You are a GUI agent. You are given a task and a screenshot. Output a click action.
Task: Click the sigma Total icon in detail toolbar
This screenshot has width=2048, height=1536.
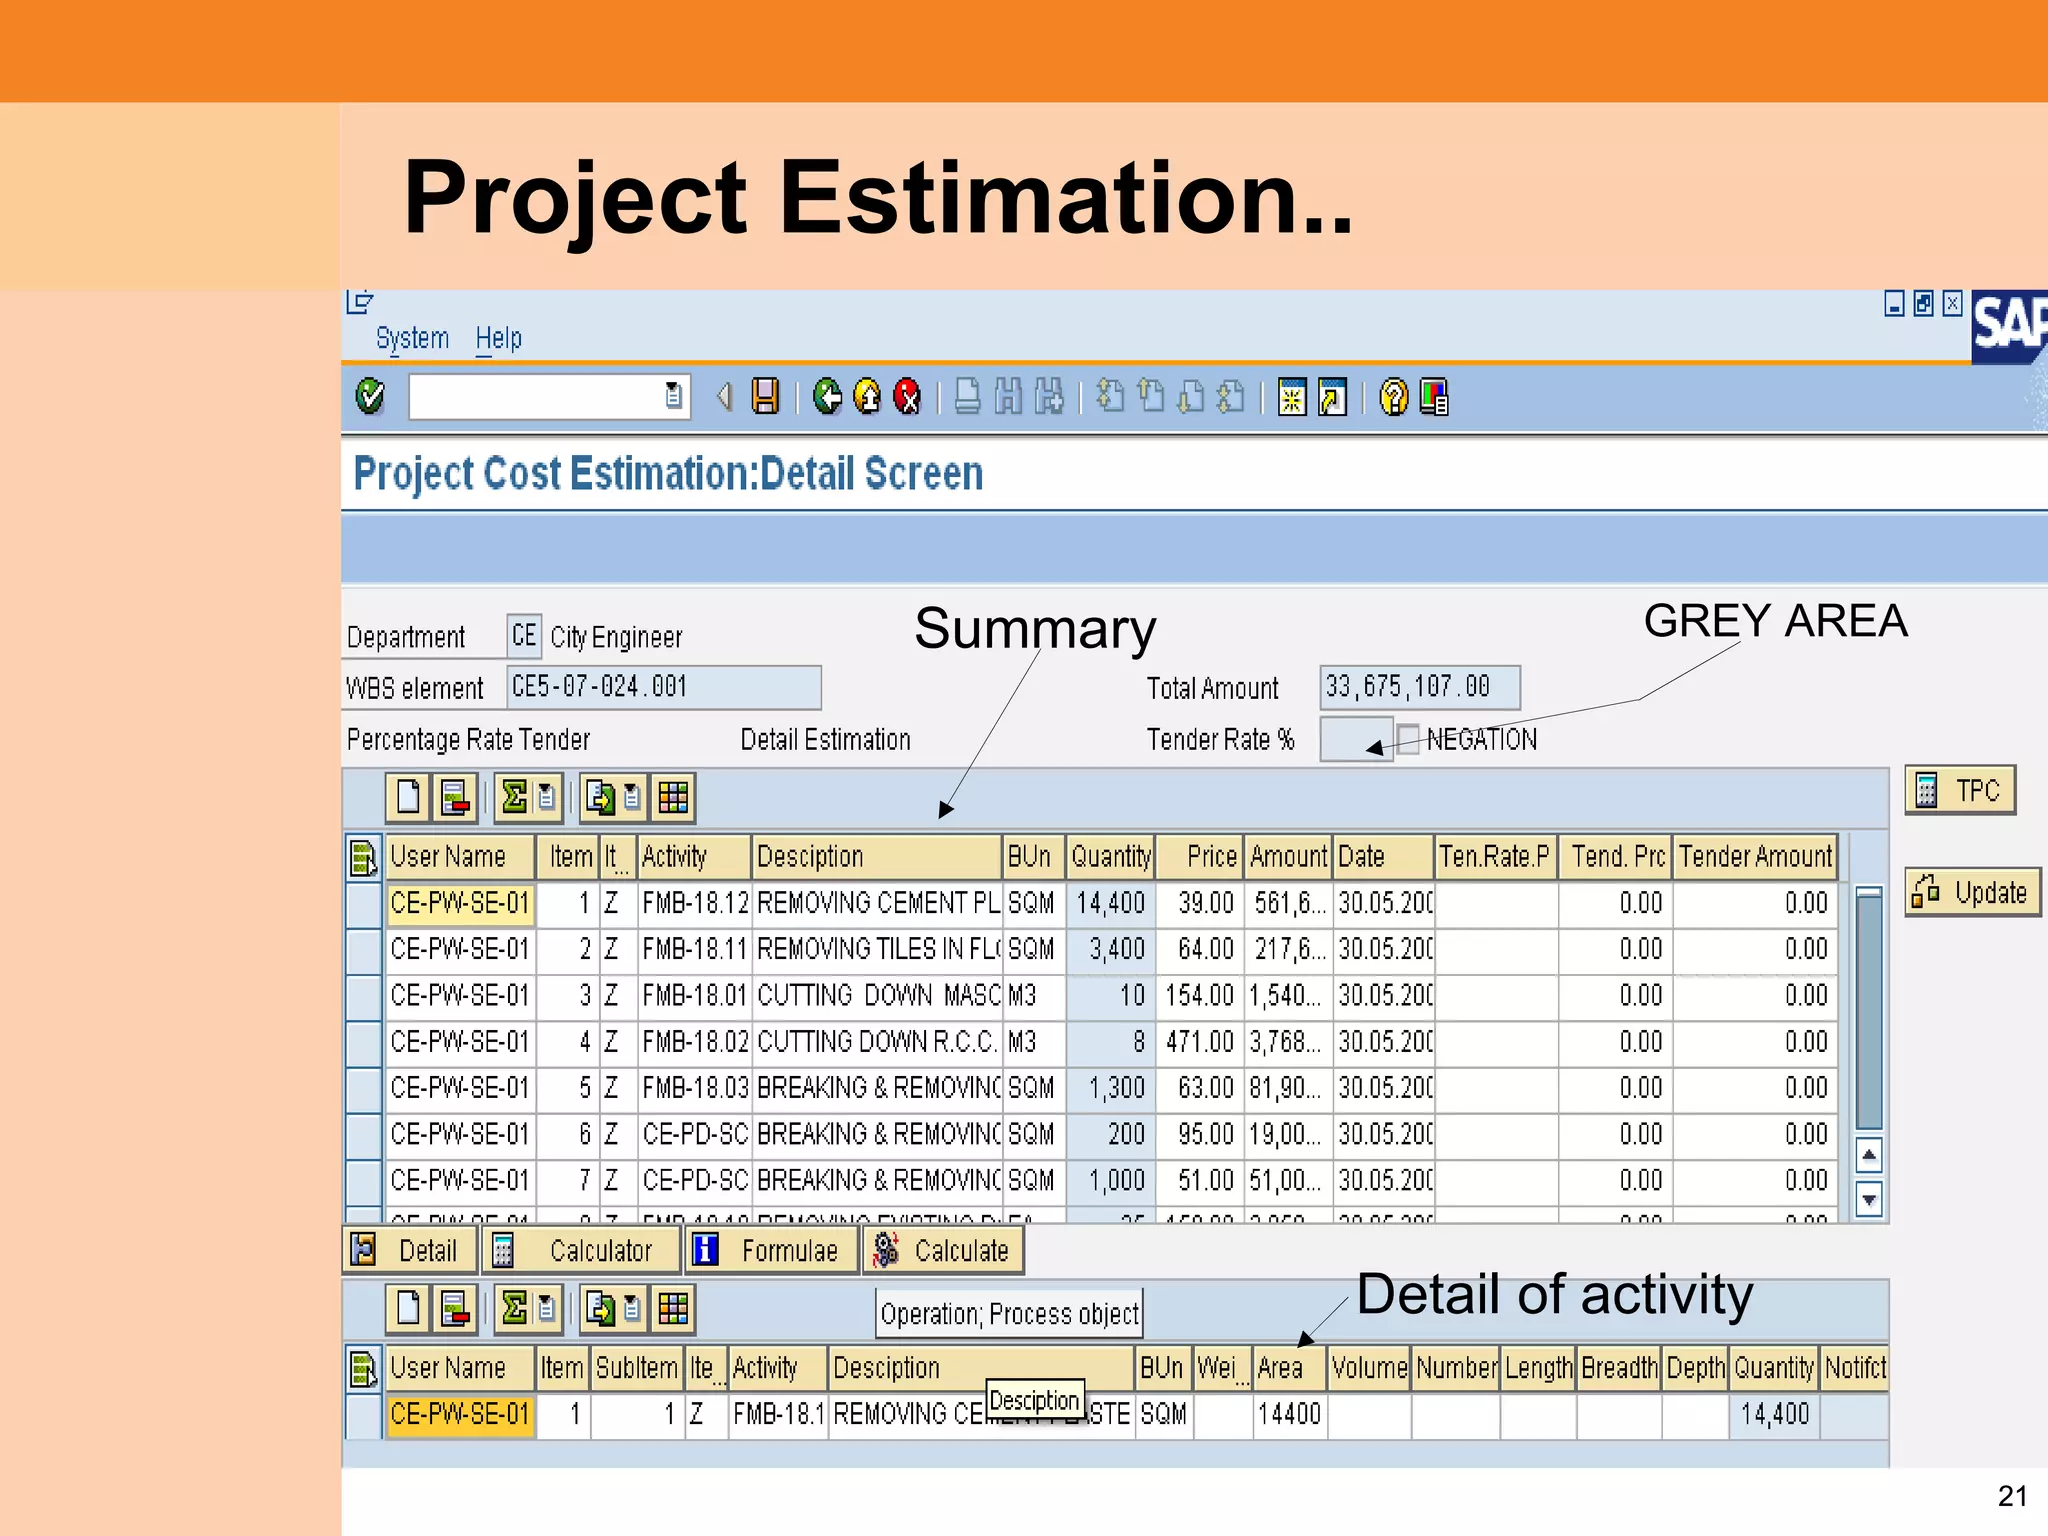click(514, 1308)
